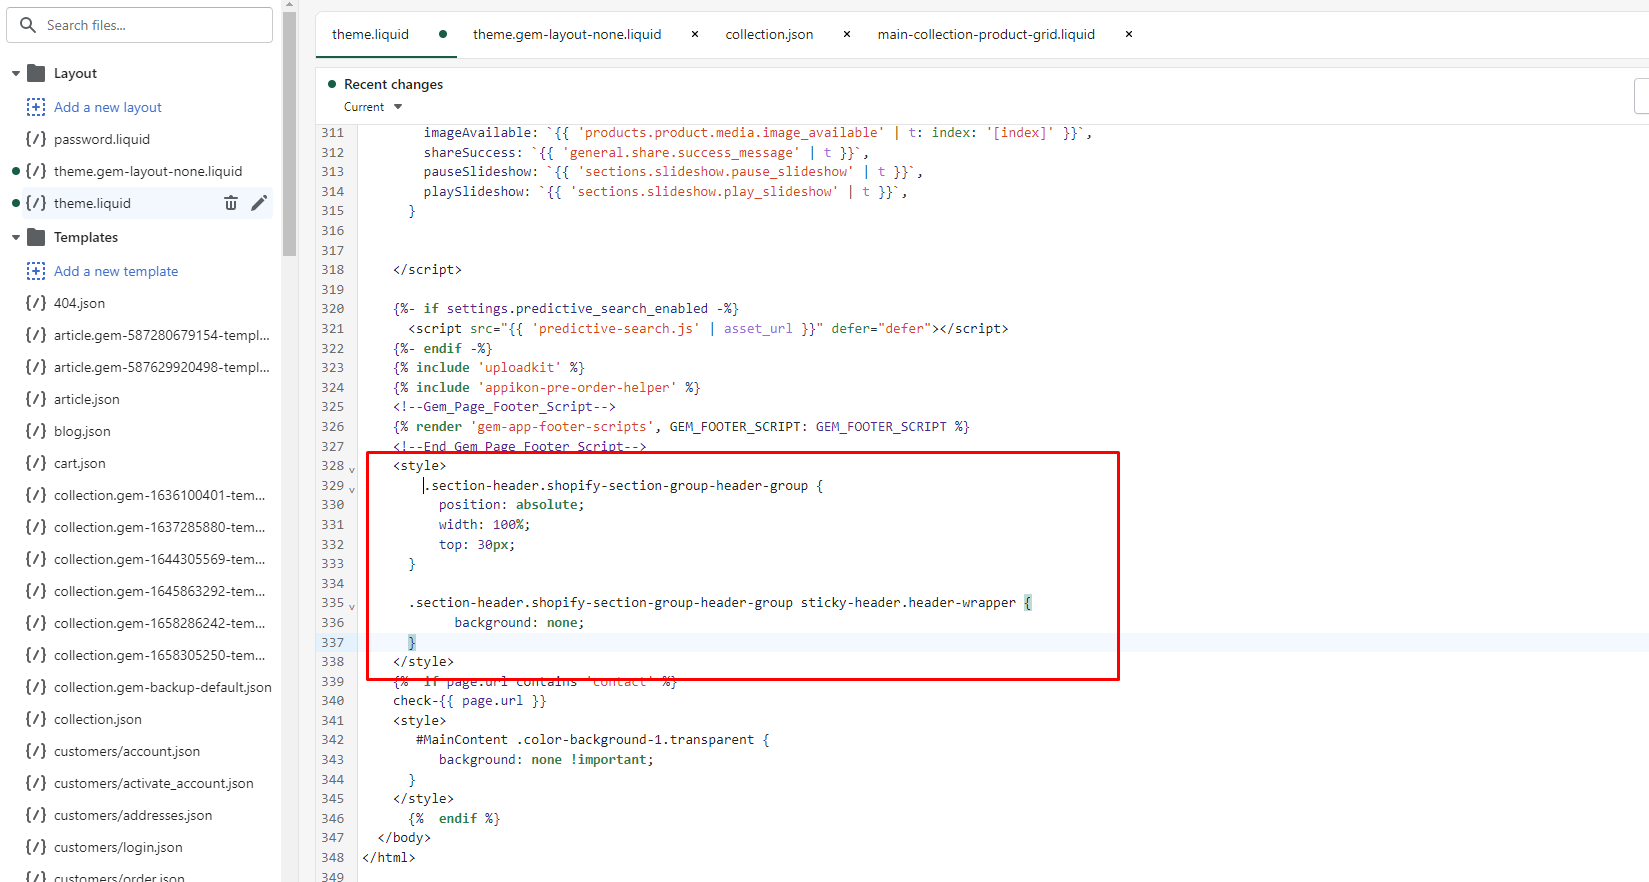Click the include 'appikon-pre-order-helper' line
Screen dimensions: 1649x882
click(547, 387)
